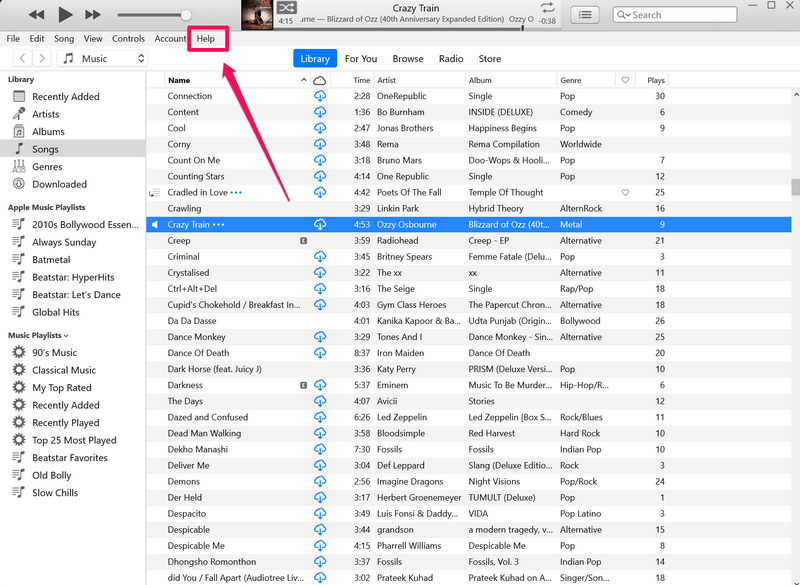
Task: Open the search filter magnifier dropdown
Action: [x=625, y=14]
